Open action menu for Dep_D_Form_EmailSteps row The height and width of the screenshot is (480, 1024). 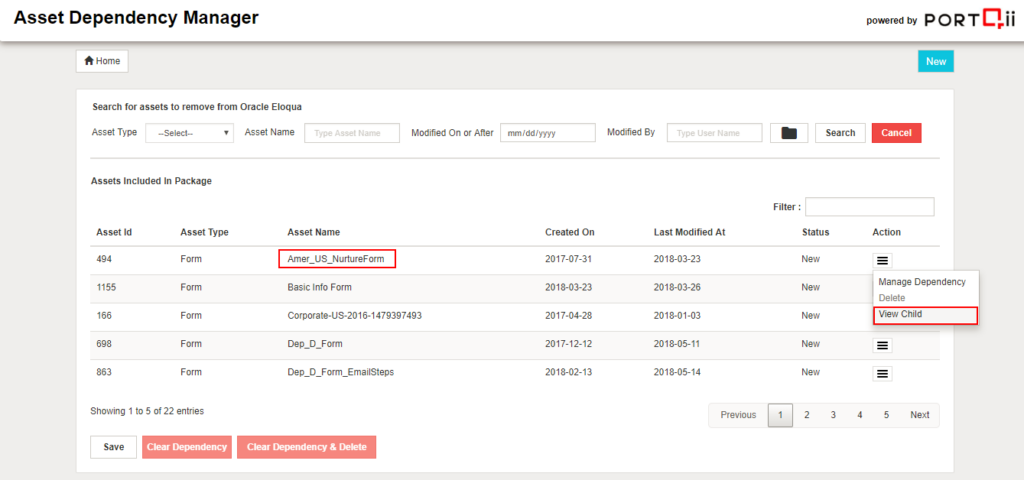[x=882, y=373]
